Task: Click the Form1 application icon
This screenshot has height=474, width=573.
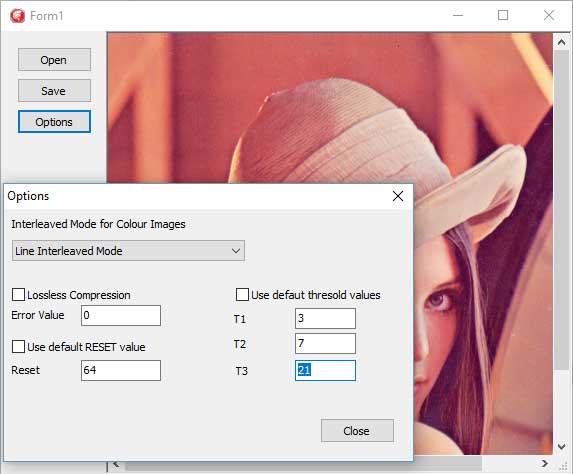Action: click(17, 16)
